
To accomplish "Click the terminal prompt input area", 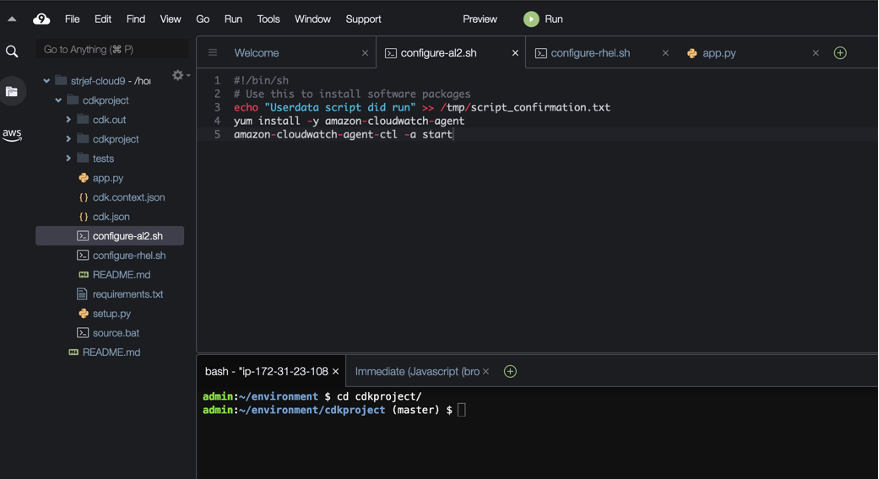I will coord(461,410).
